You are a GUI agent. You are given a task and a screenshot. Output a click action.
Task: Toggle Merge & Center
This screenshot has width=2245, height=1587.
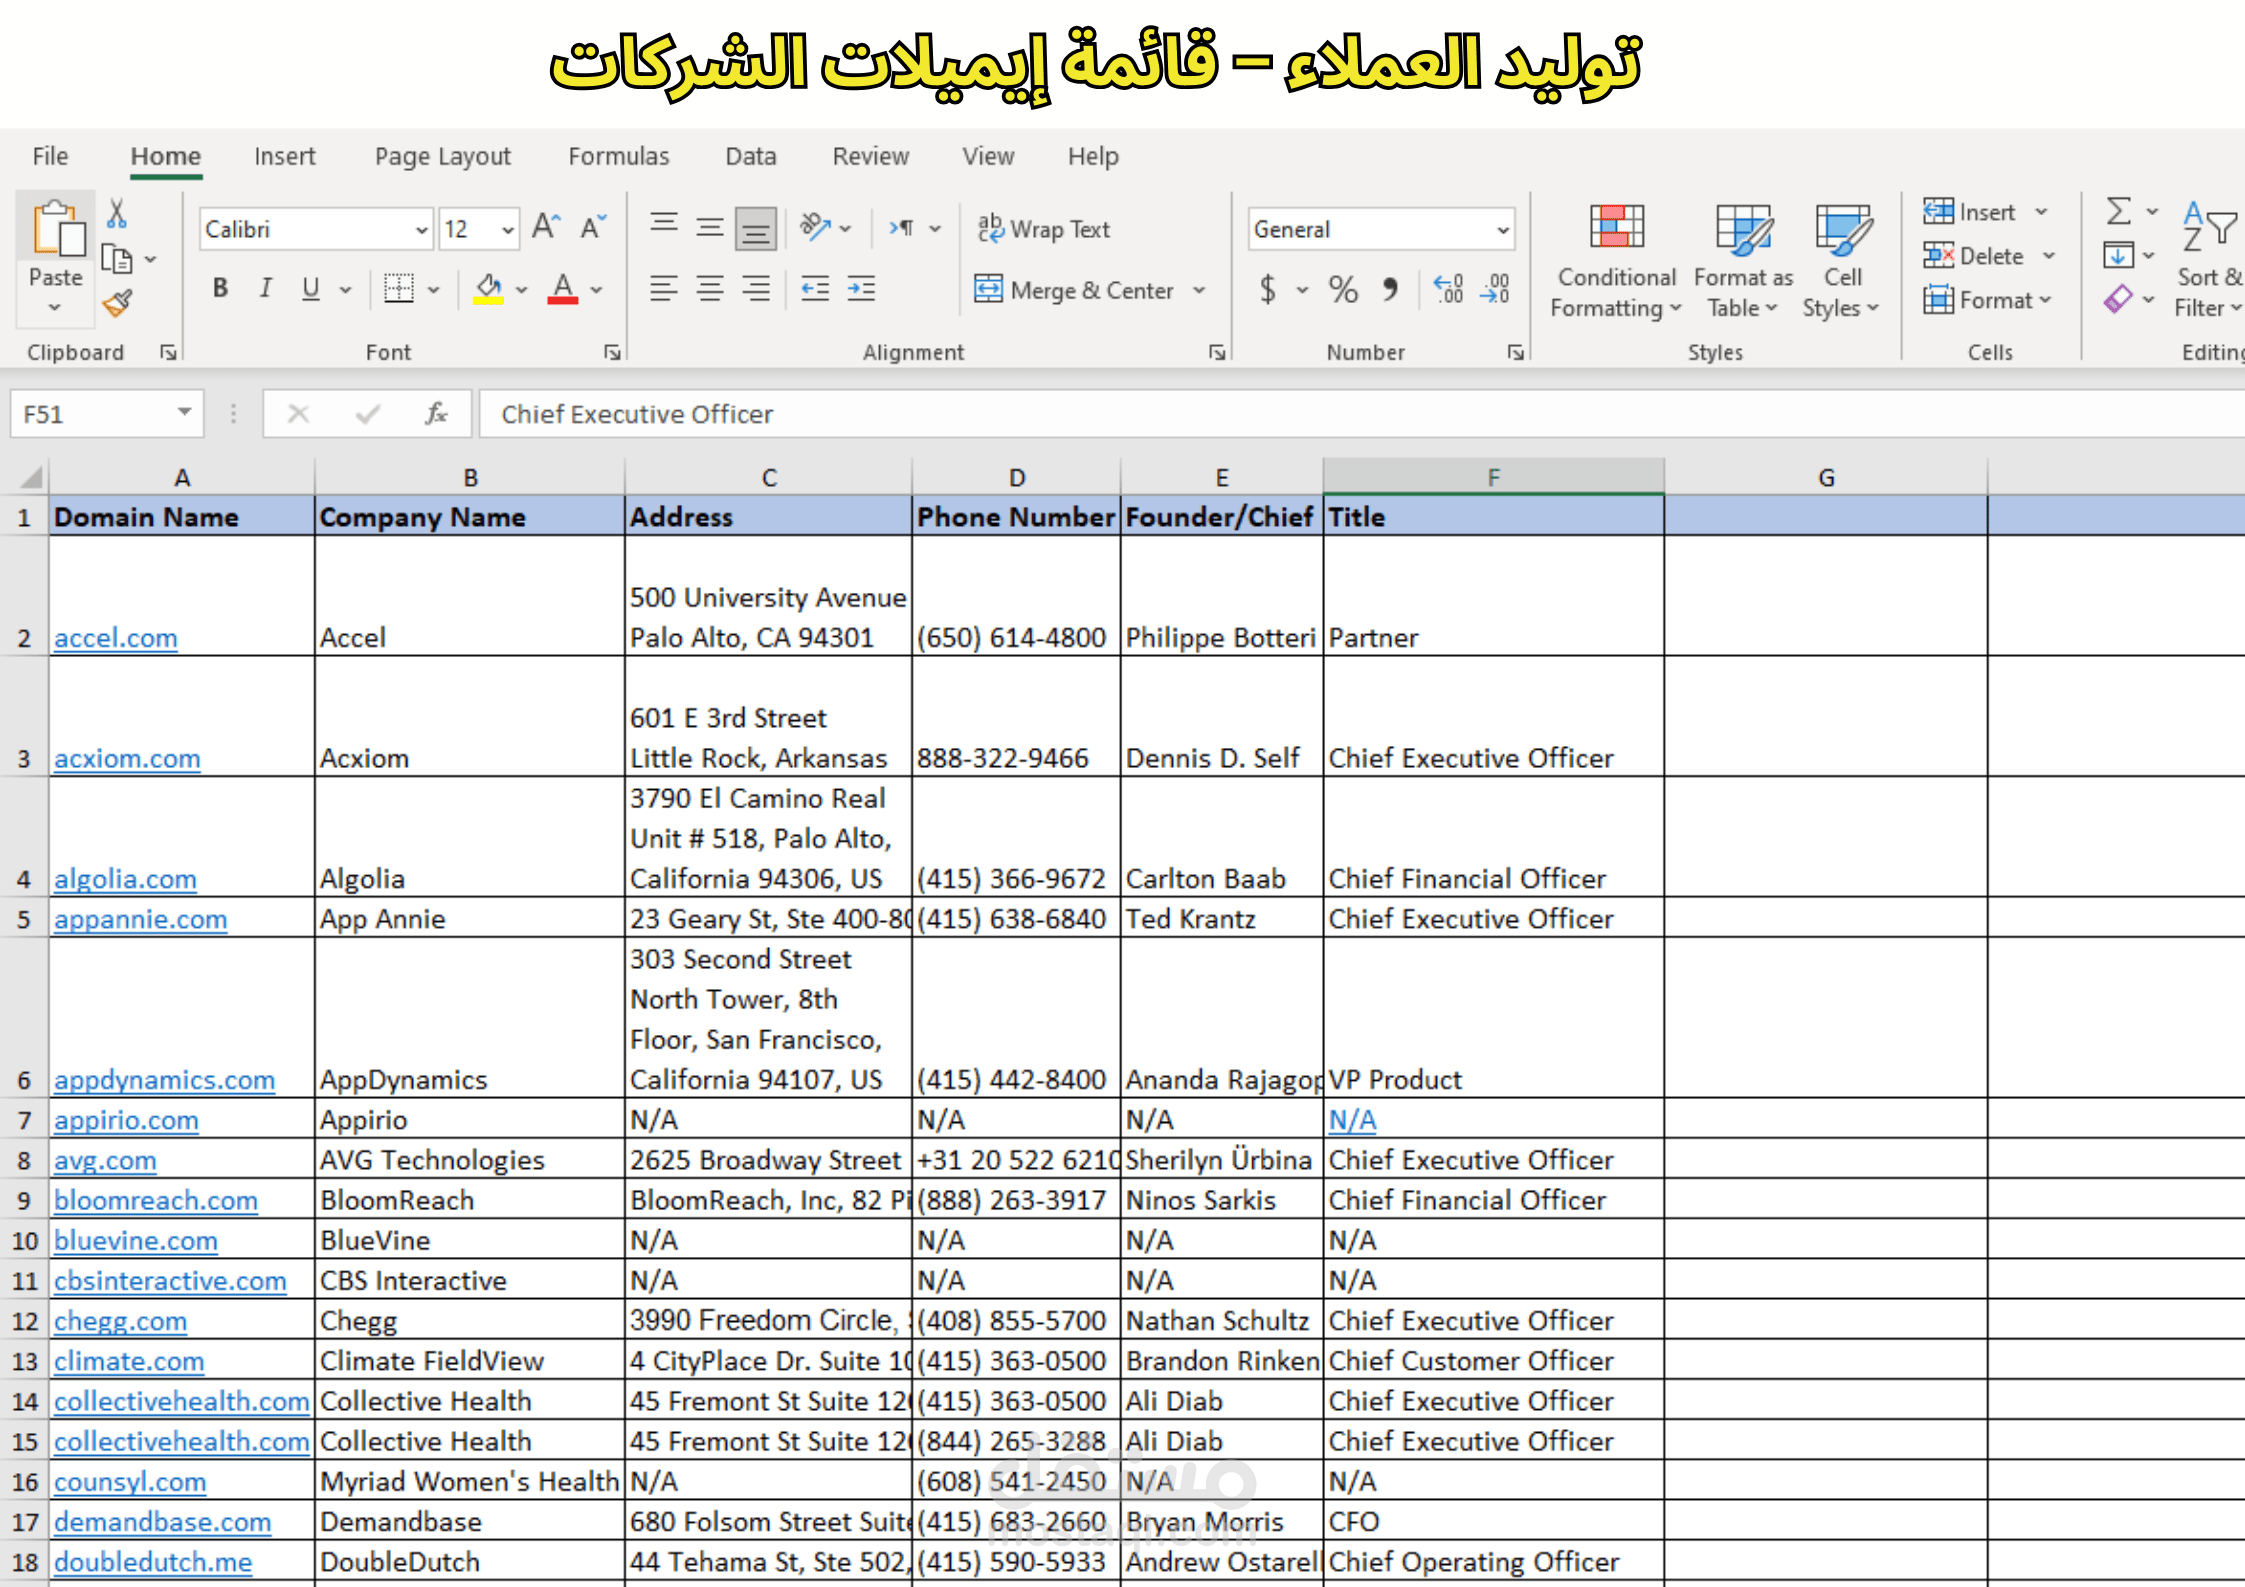point(1074,290)
